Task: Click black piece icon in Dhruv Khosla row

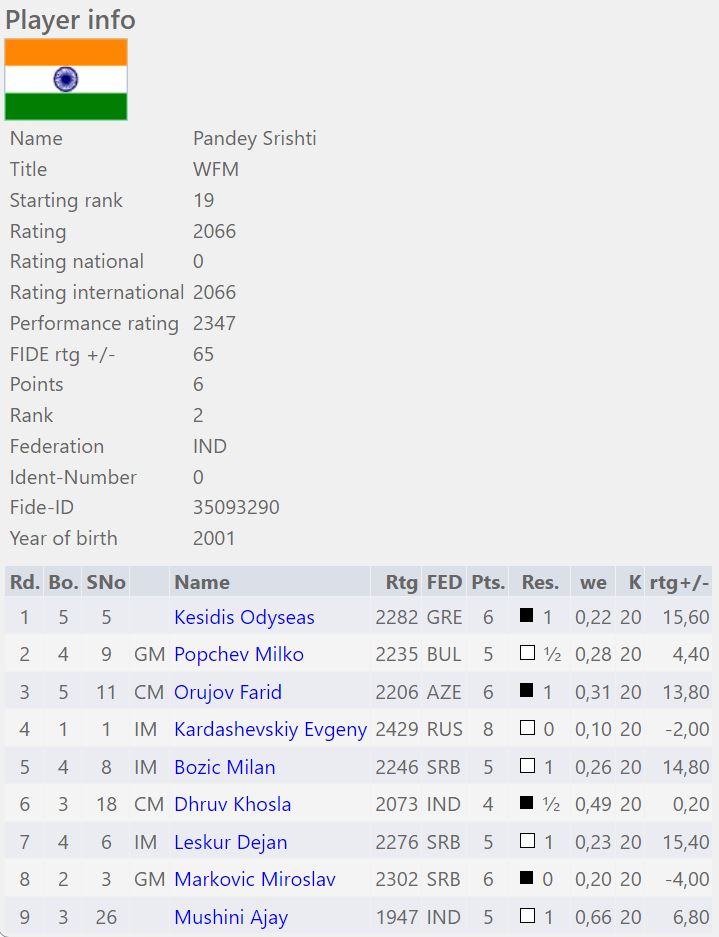Action: (x=527, y=804)
